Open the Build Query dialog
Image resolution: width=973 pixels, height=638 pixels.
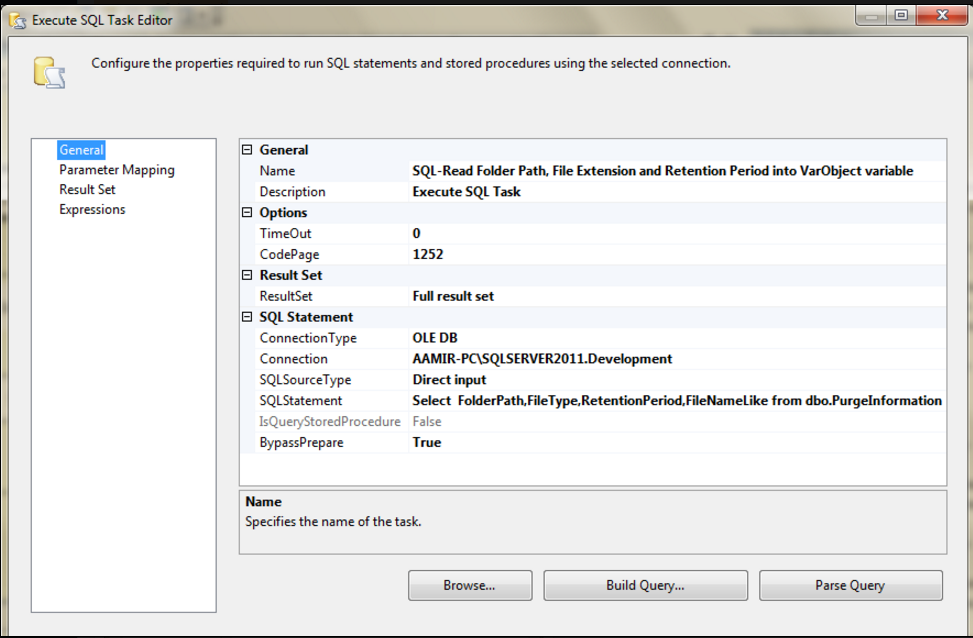click(645, 585)
